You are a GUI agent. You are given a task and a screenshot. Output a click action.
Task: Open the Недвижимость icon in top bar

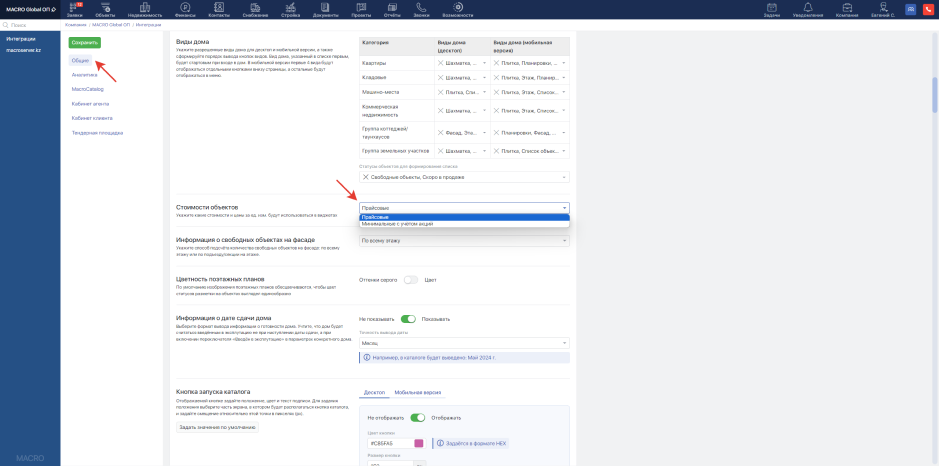[144, 9]
